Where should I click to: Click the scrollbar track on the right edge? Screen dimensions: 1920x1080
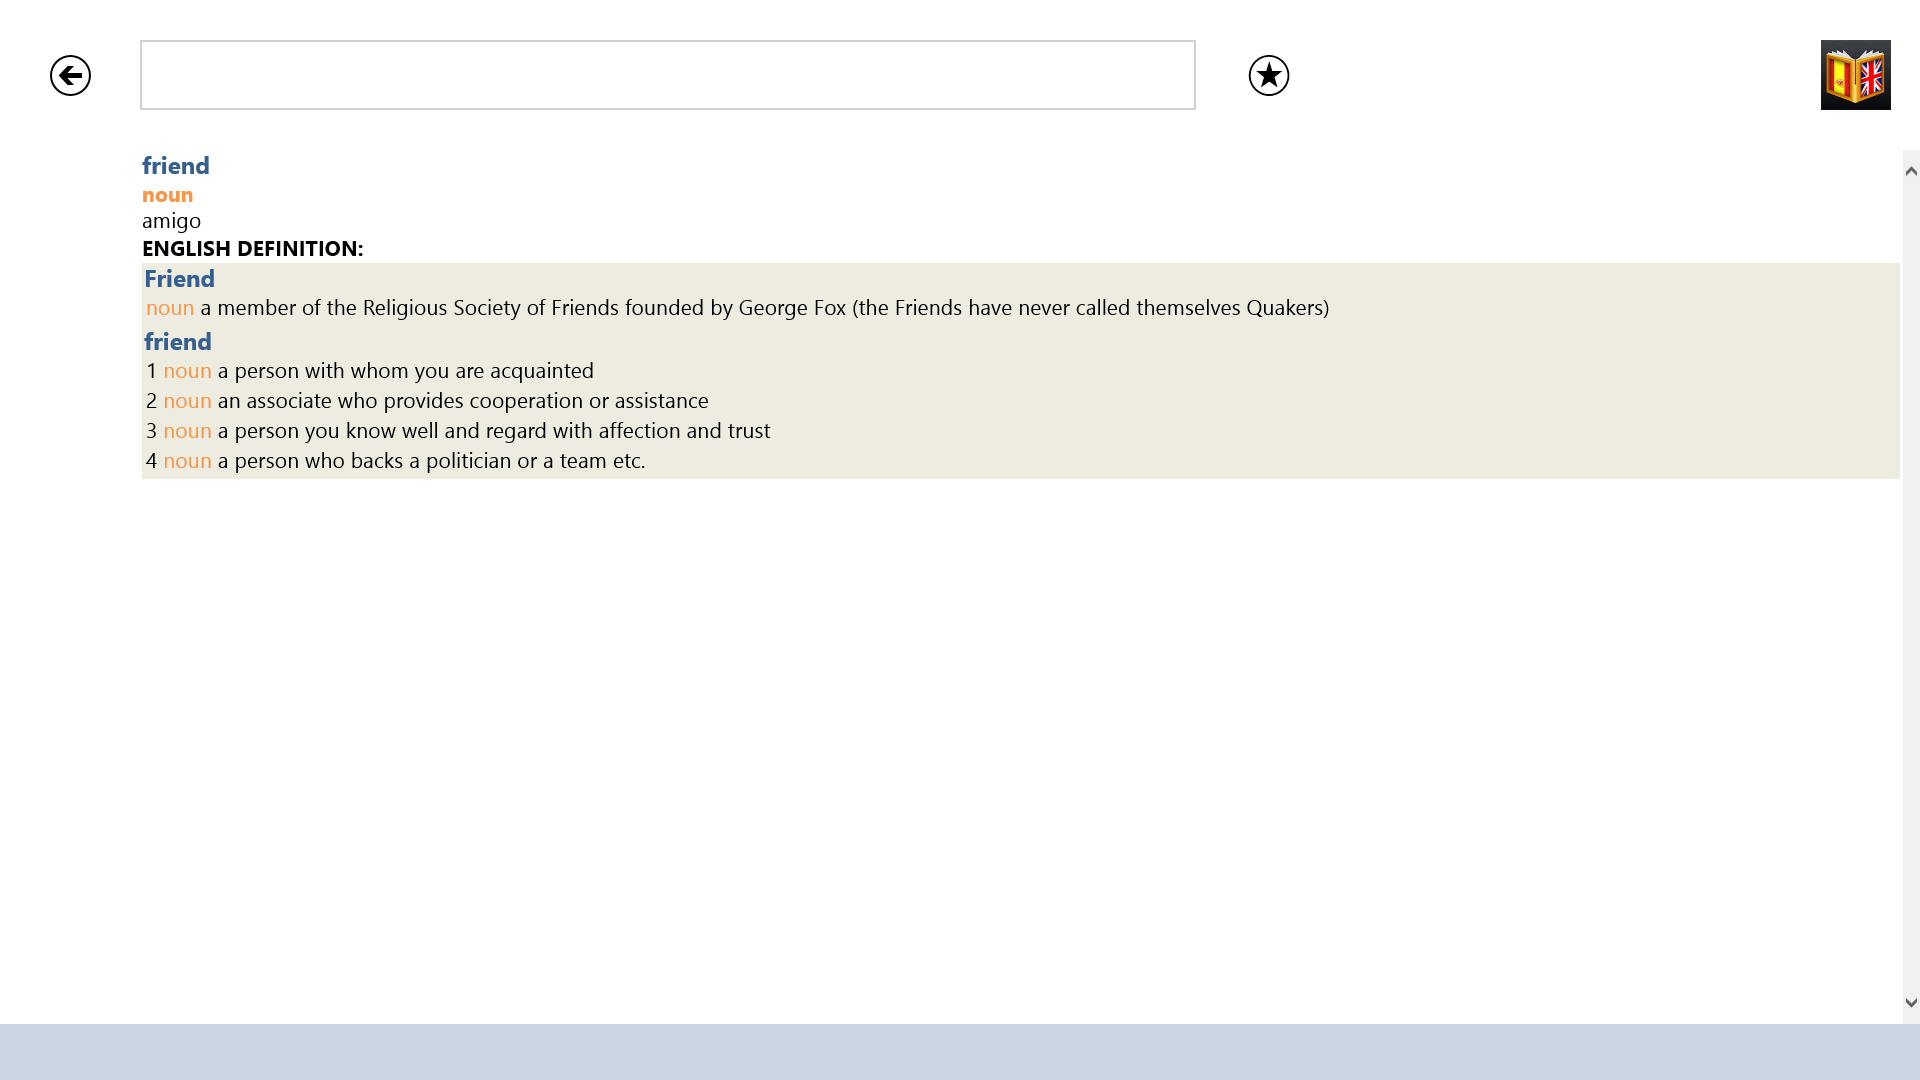point(1909,600)
